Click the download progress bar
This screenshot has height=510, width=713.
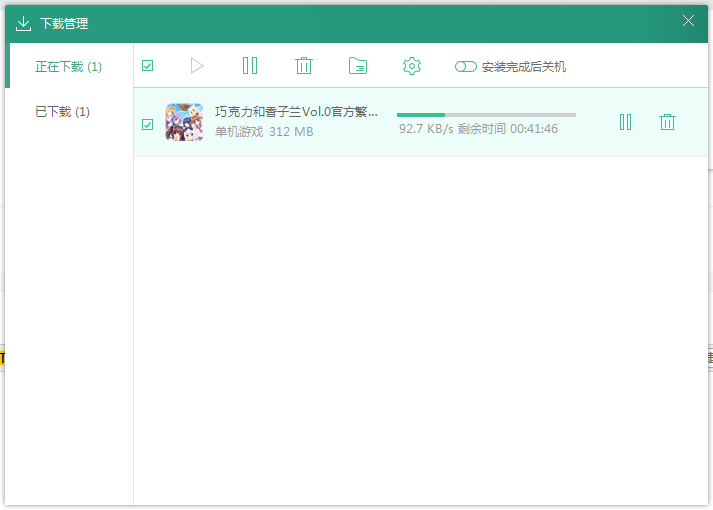tap(486, 115)
